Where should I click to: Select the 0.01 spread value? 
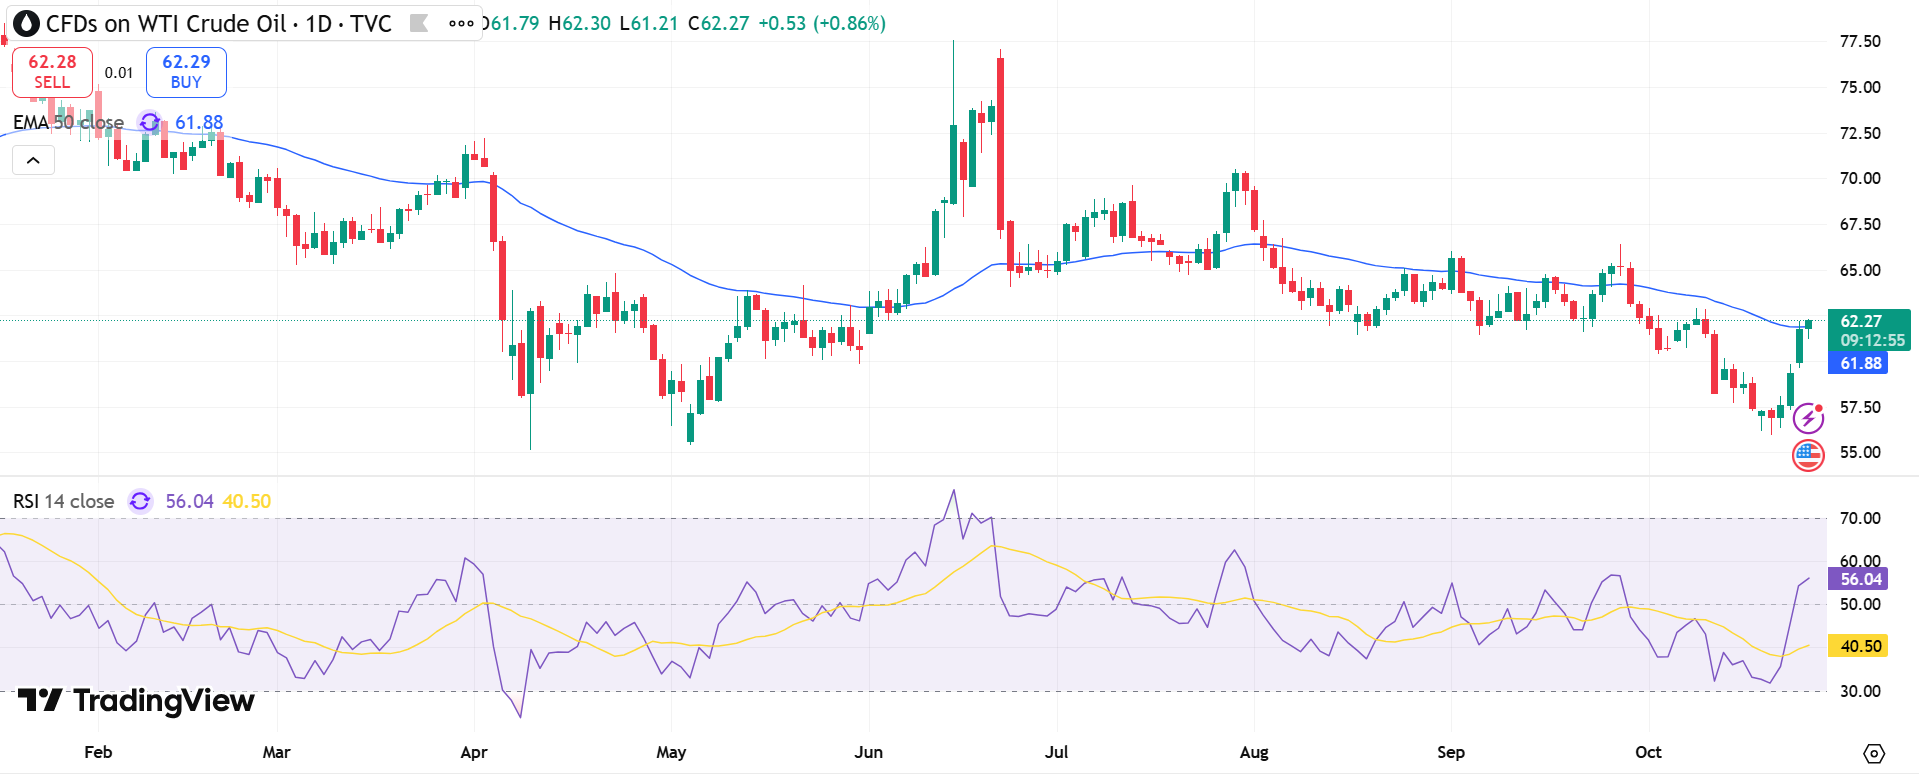(119, 72)
